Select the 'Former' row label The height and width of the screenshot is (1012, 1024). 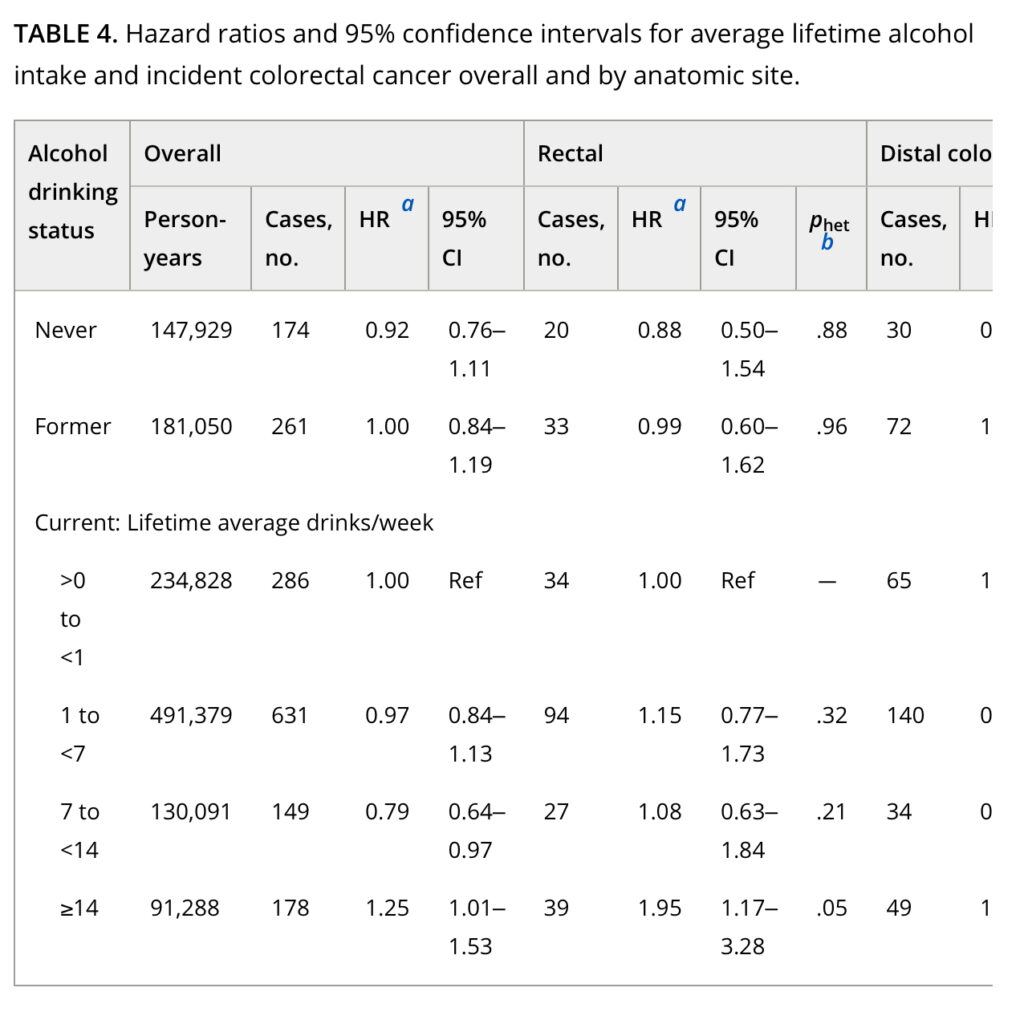(73, 426)
